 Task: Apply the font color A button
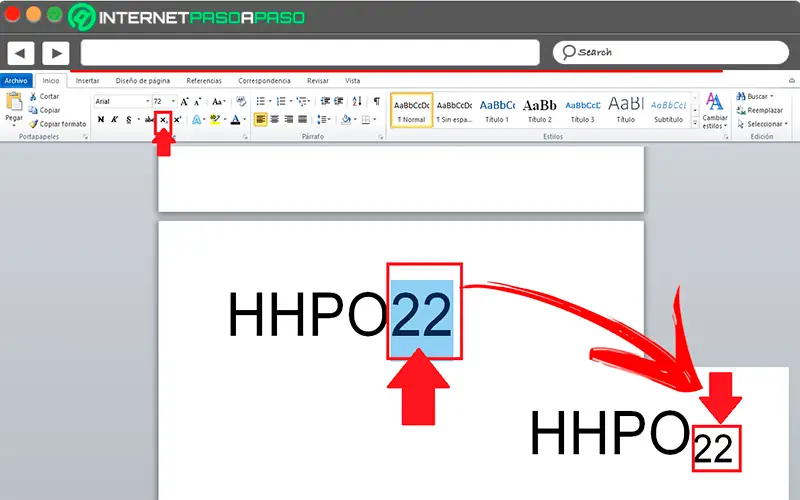pyautogui.click(x=235, y=119)
